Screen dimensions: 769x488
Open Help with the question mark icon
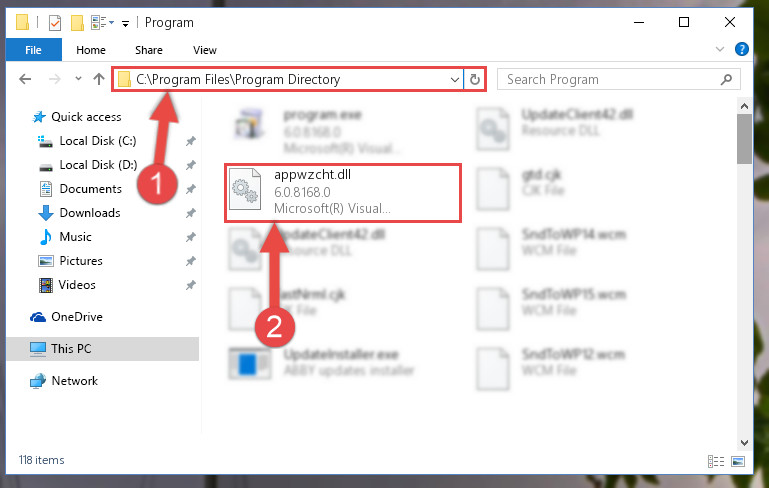coord(742,49)
